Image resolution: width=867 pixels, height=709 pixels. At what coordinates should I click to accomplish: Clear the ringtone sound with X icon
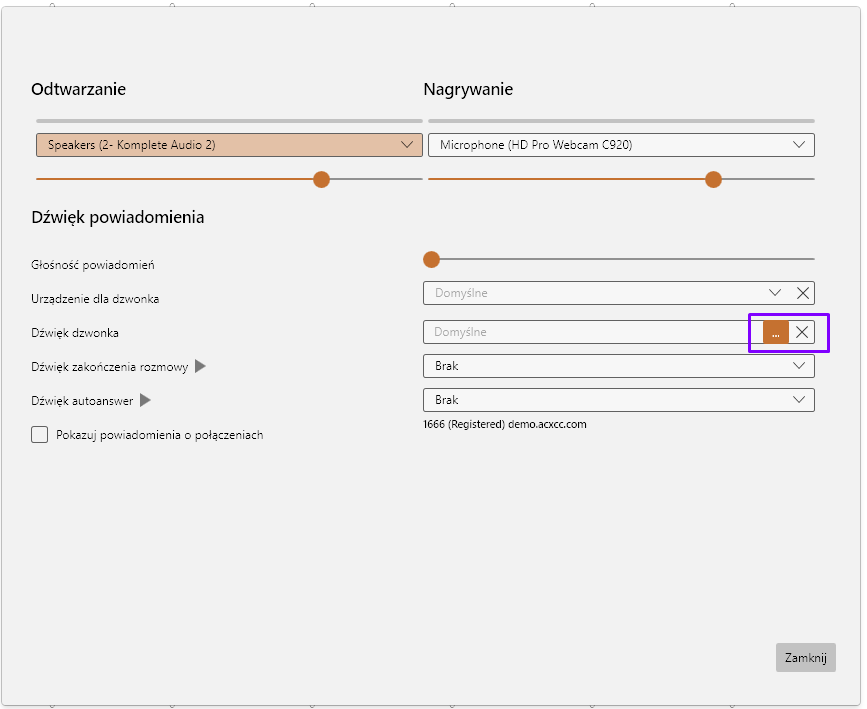[x=802, y=332]
